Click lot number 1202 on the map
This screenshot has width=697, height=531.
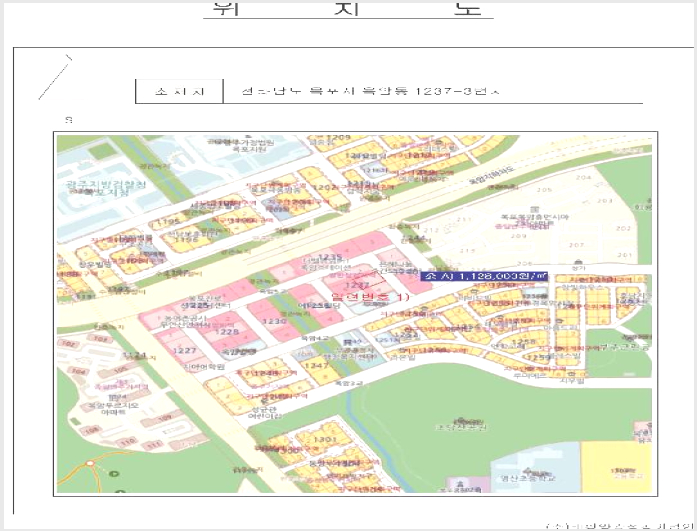coord(325,187)
